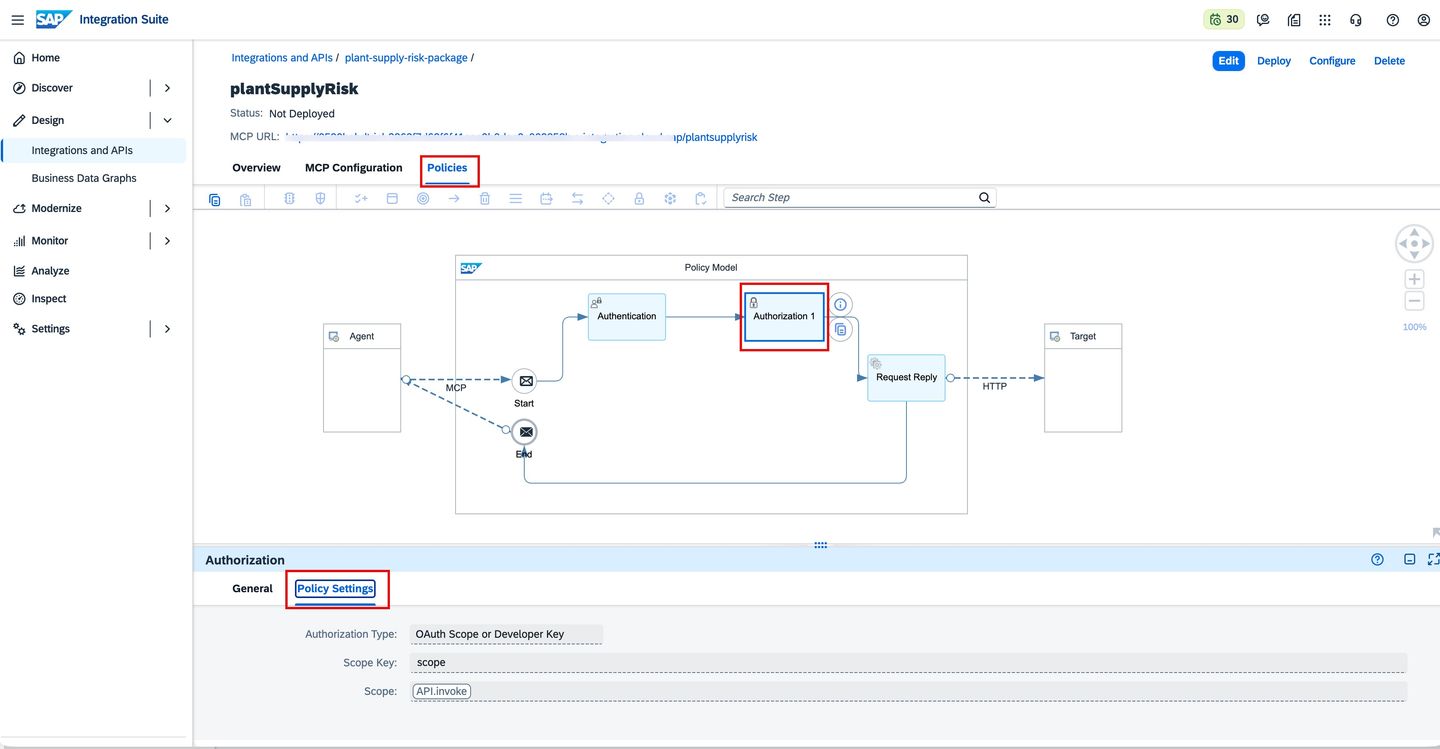Click the Delete button
Screen dimensions: 1440x749
pos(1389,61)
